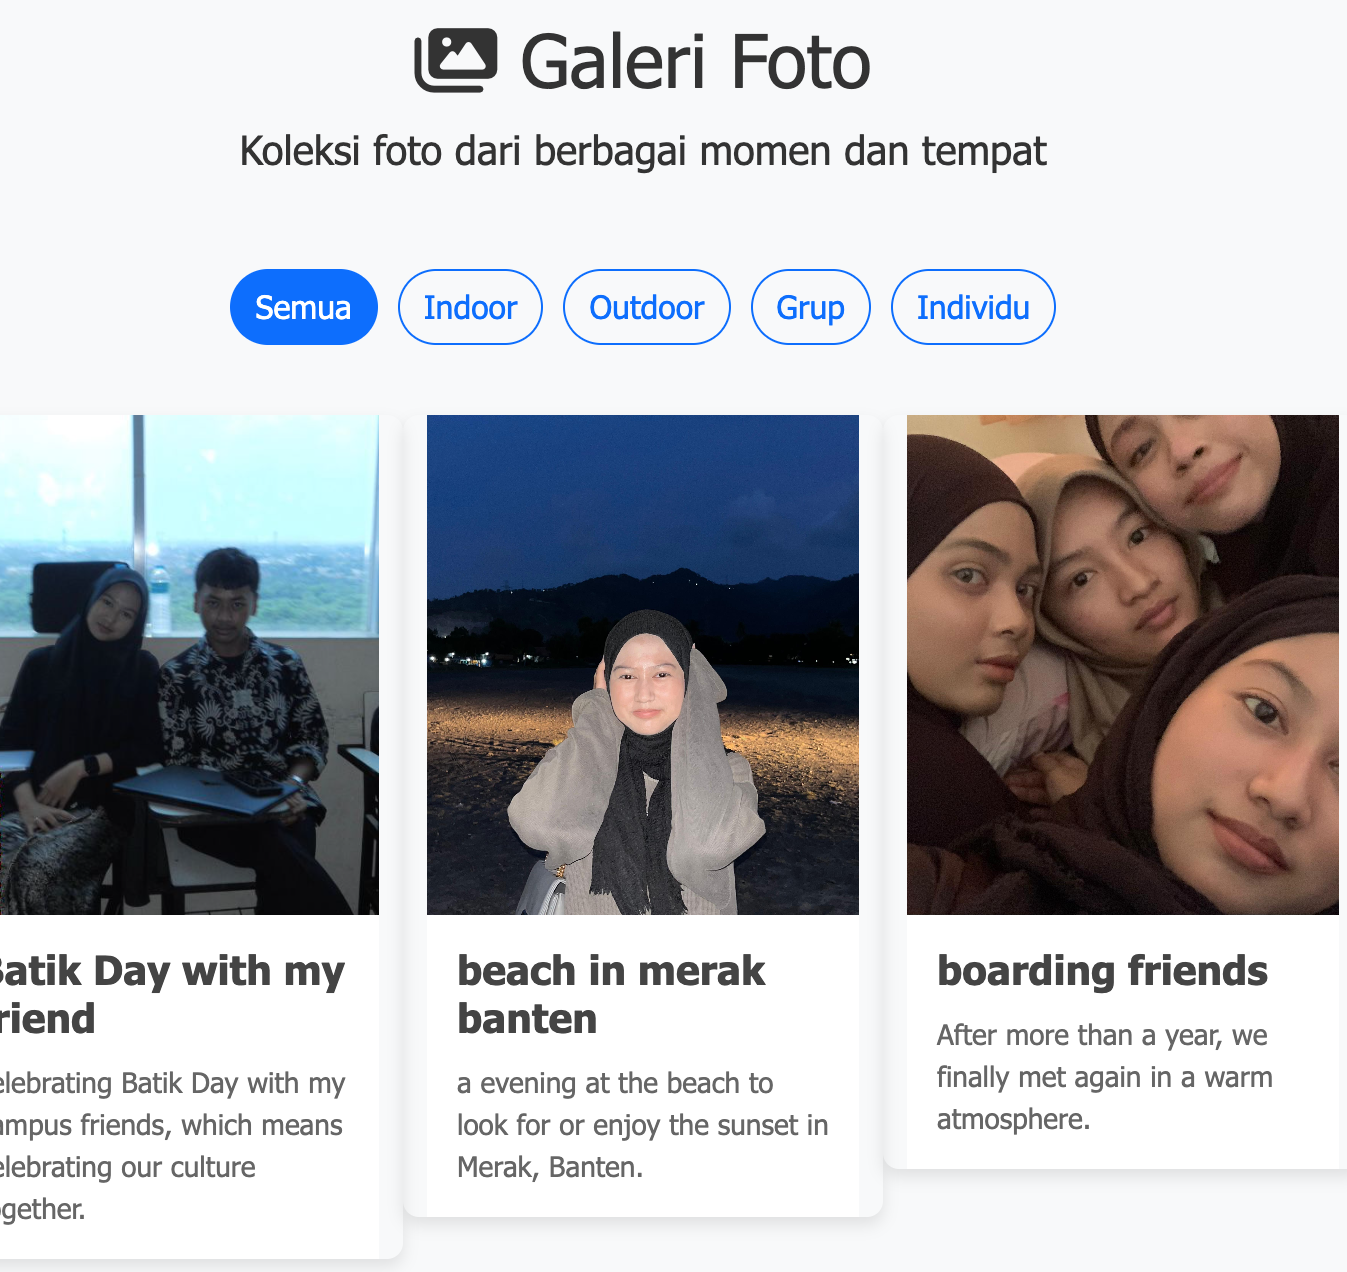
Task: Click the 'Celebrating Batik Day' description text
Action: 172,1146
